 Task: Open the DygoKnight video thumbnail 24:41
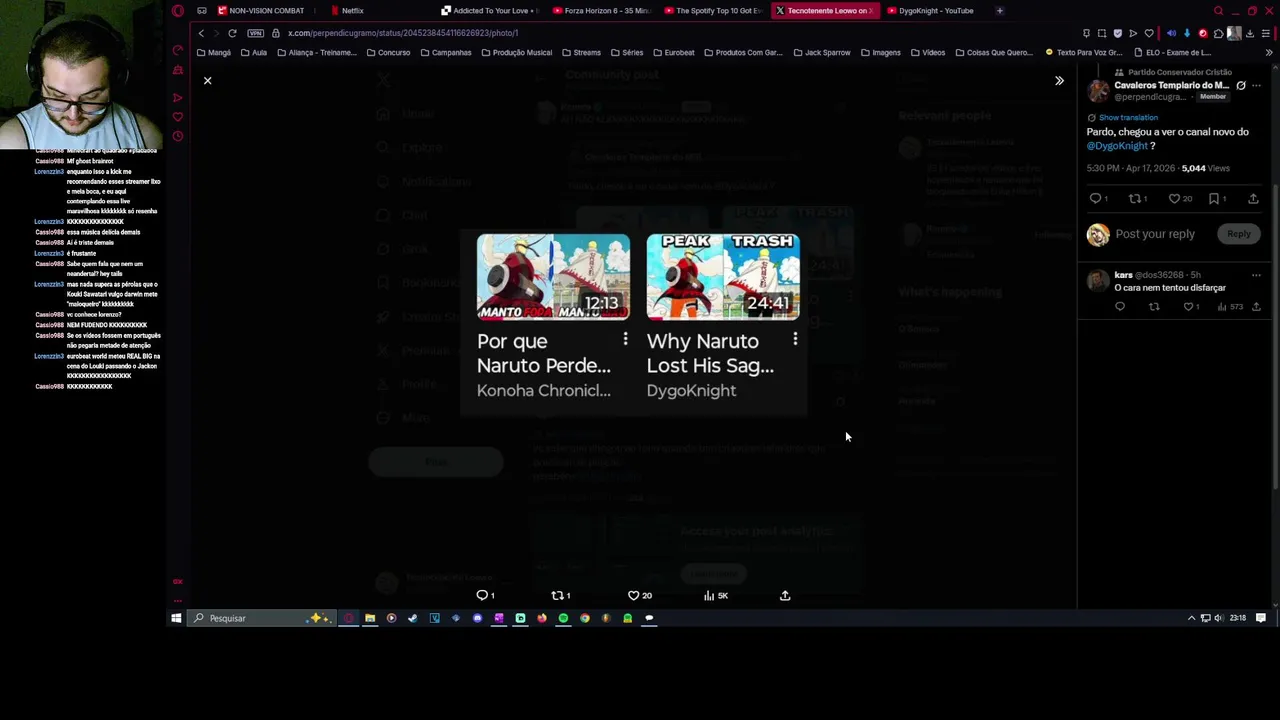[x=723, y=277]
